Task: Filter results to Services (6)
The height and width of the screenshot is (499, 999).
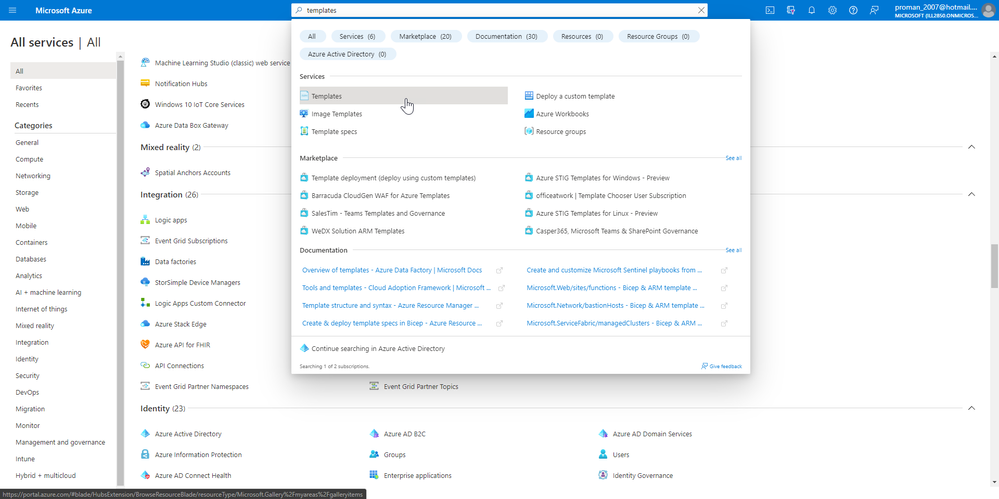Action: point(357,36)
